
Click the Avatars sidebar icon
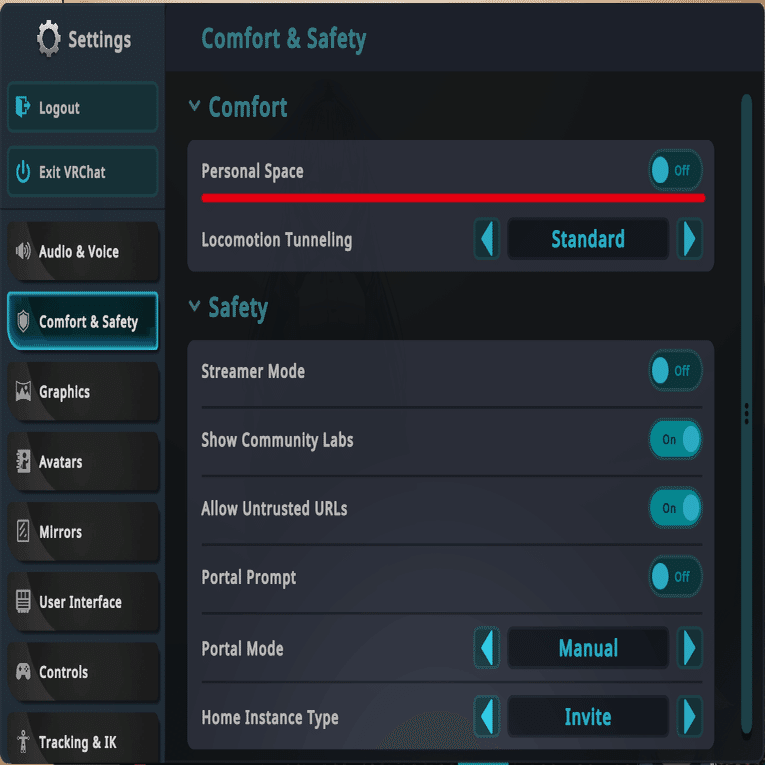pos(23,462)
